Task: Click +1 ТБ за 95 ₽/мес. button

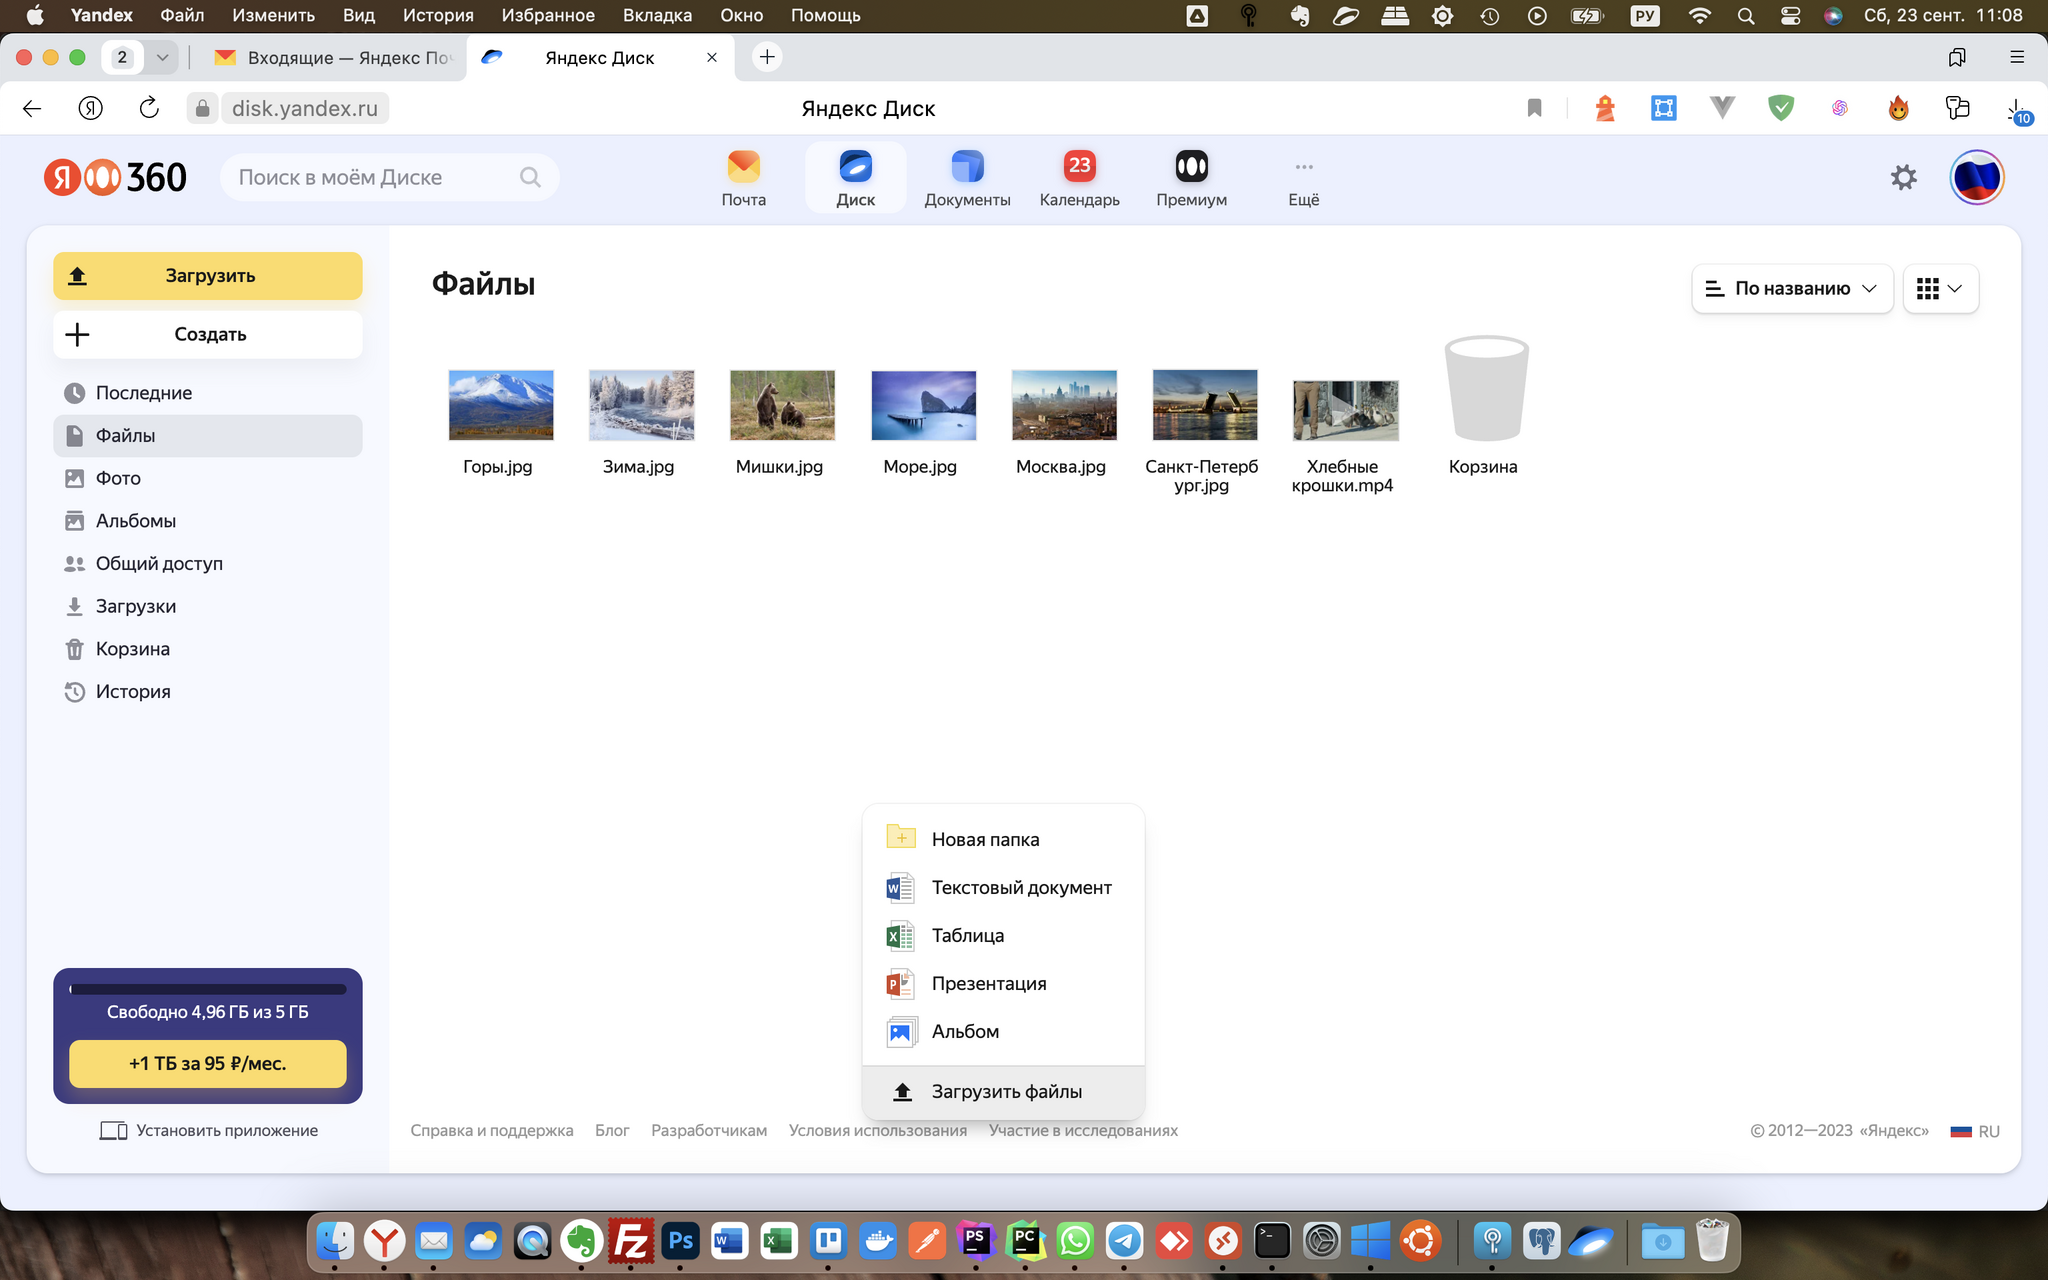Action: coord(208,1063)
